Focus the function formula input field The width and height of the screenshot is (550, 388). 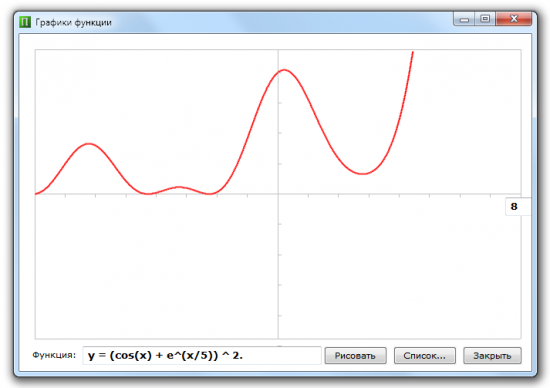pyautogui.click(x=202, y=356)
